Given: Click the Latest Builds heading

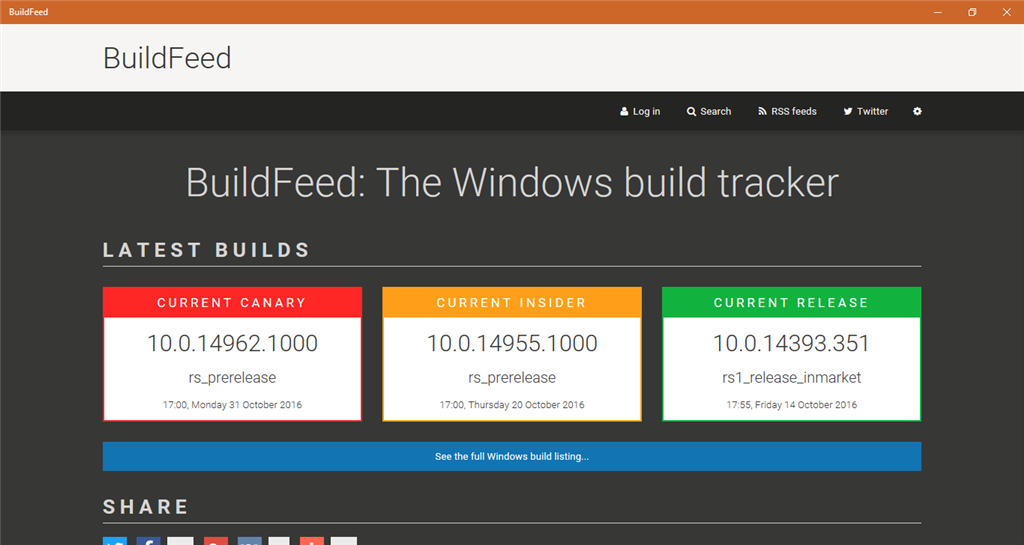Looking at the screenshot, I should coord(206,250).
